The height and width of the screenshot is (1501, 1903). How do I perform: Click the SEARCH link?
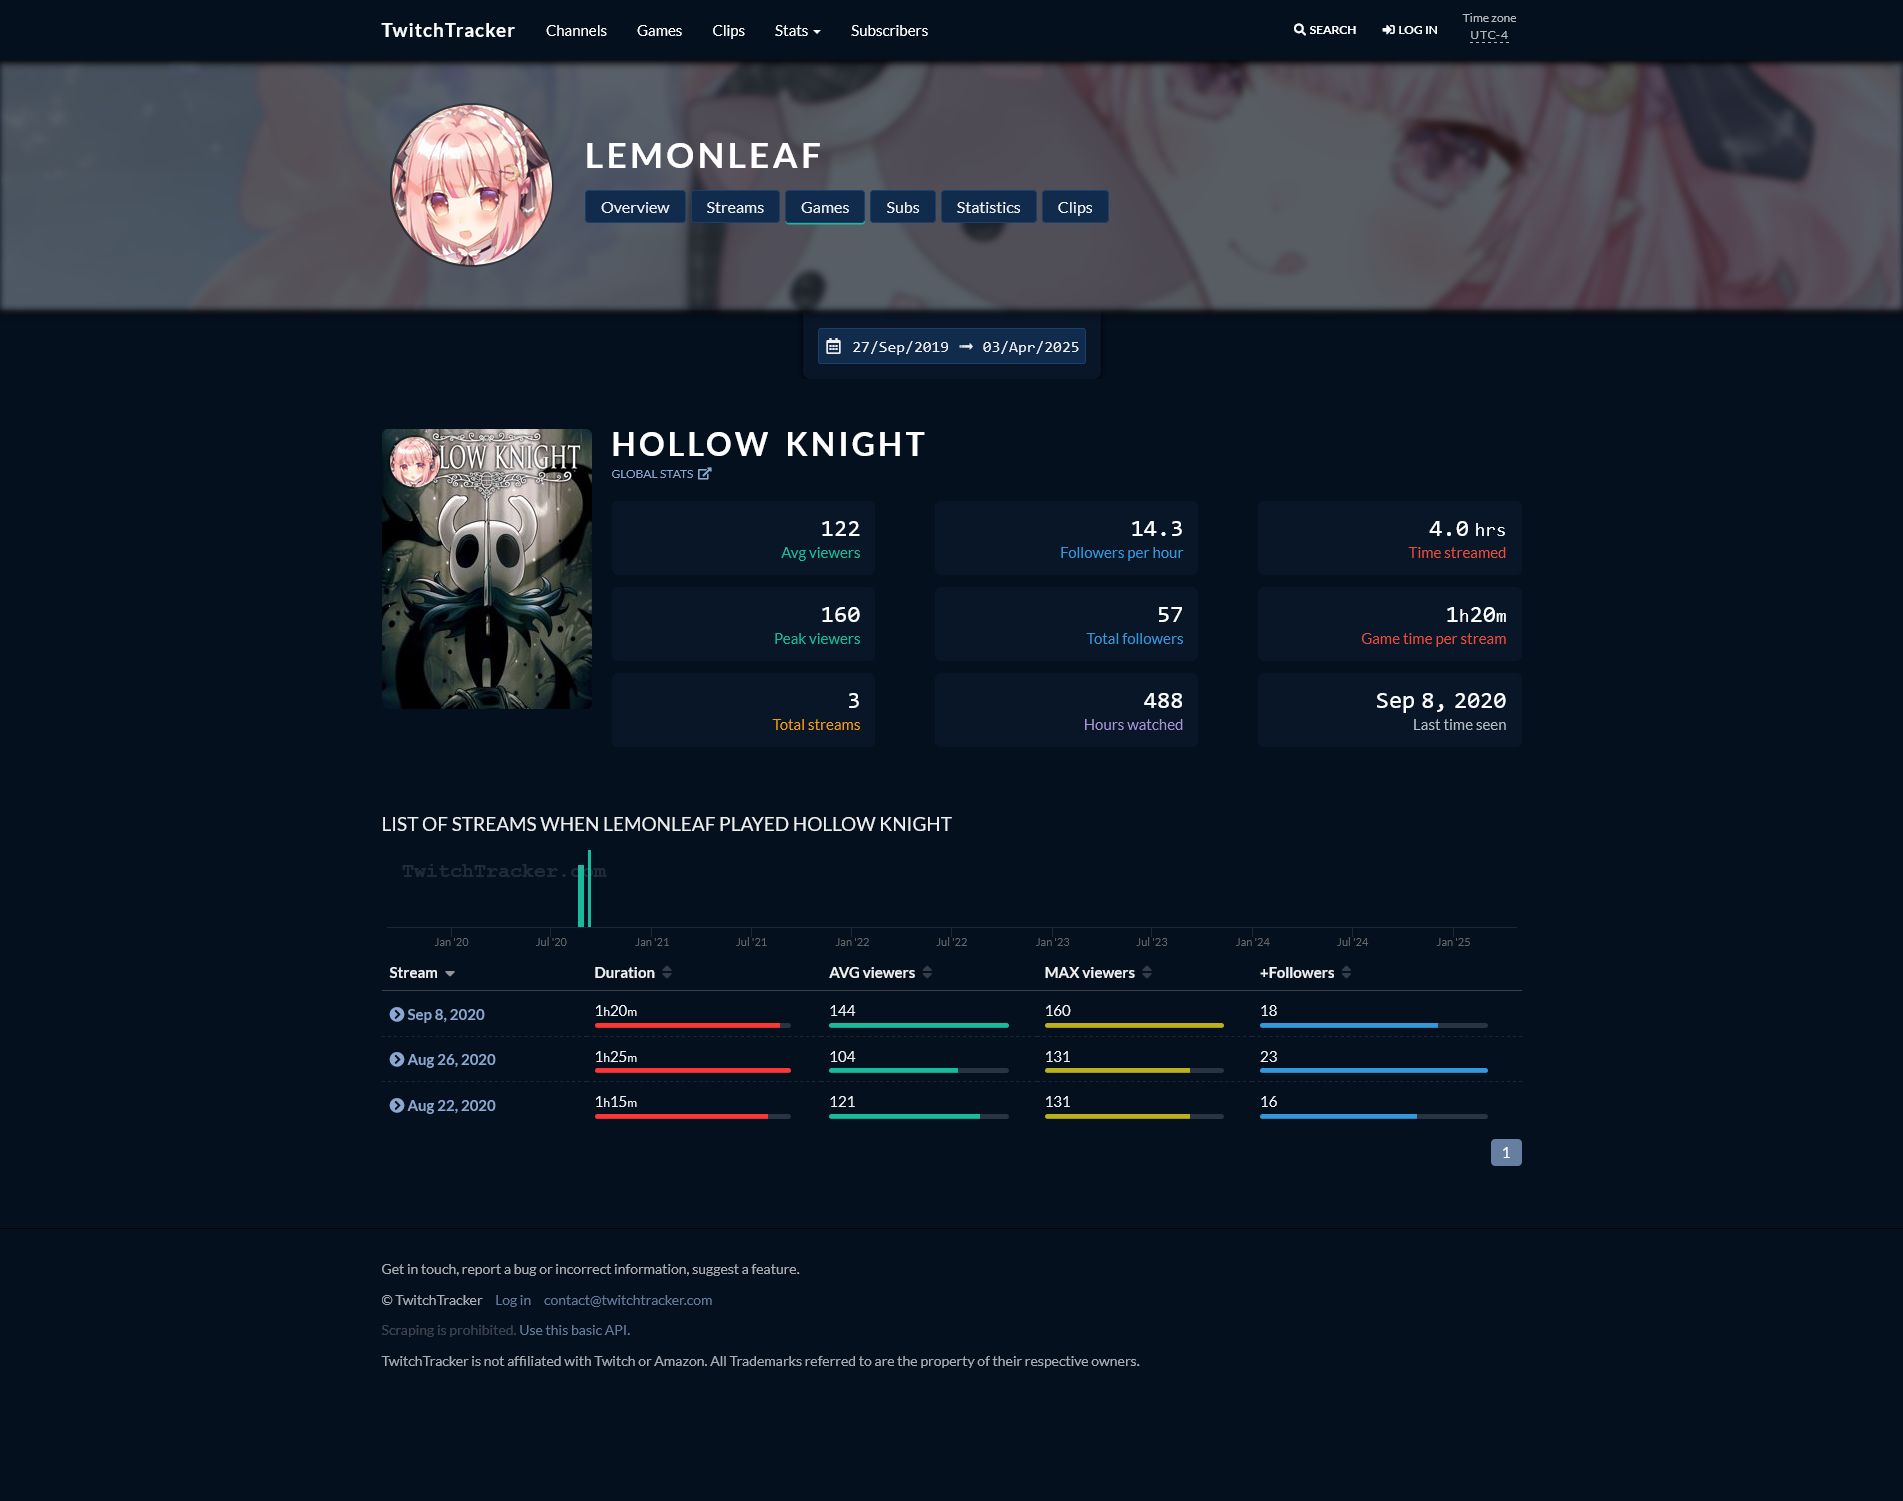[x=1325, y=30]
